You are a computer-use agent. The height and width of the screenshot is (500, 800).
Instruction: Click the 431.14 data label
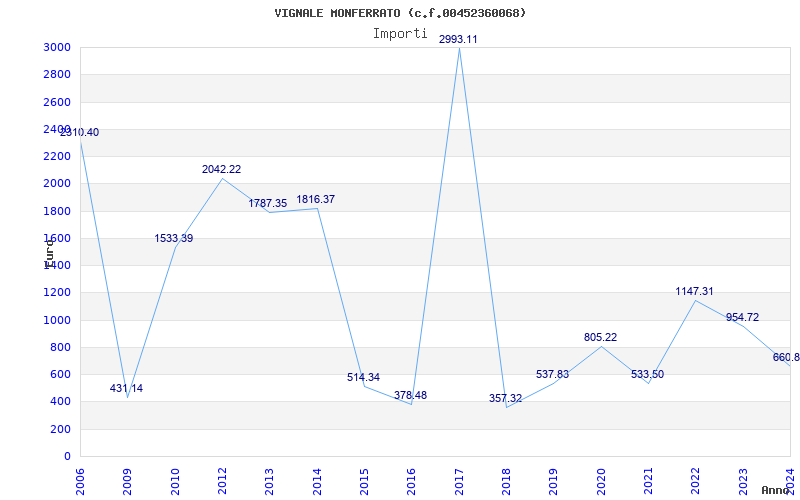[x=126, y=388]
